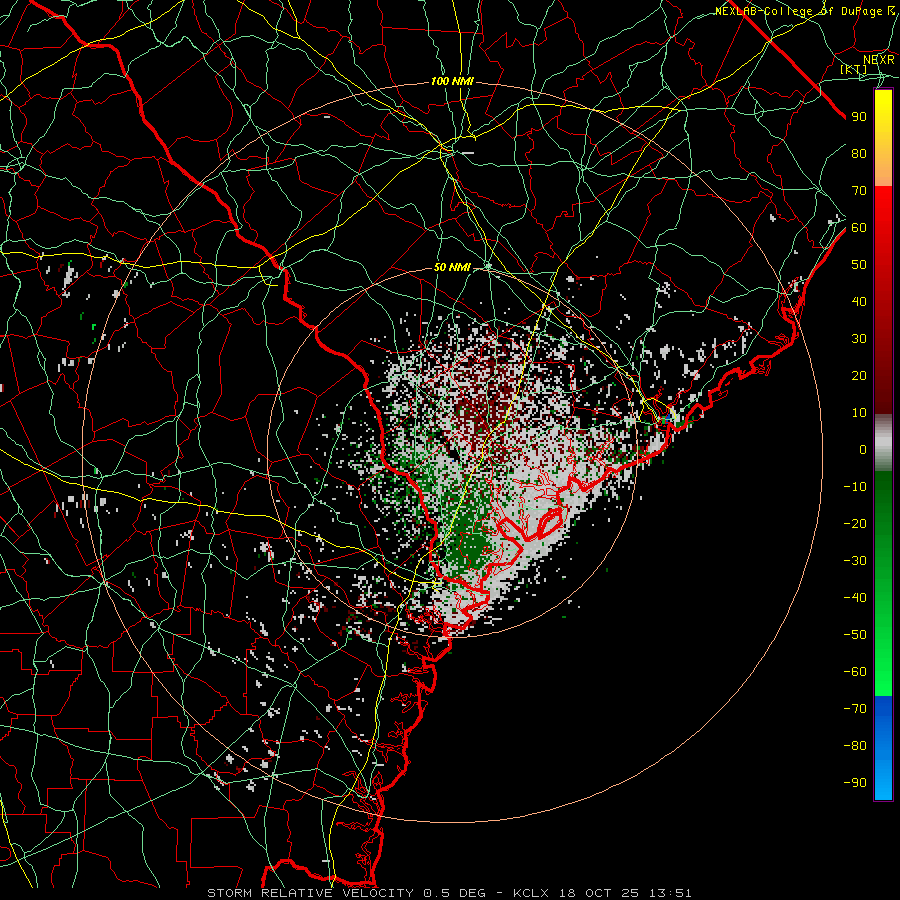Click the [KT] units label
The width and height of the screenshot is (900, 900).
[854, 69]
